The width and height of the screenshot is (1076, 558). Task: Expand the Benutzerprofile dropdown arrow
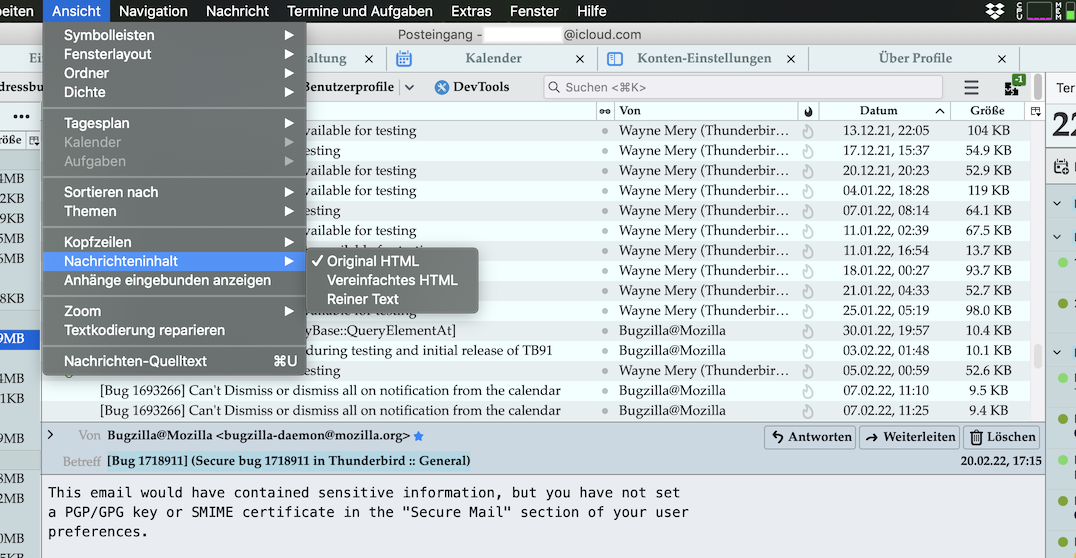click(x=409, y=87)
